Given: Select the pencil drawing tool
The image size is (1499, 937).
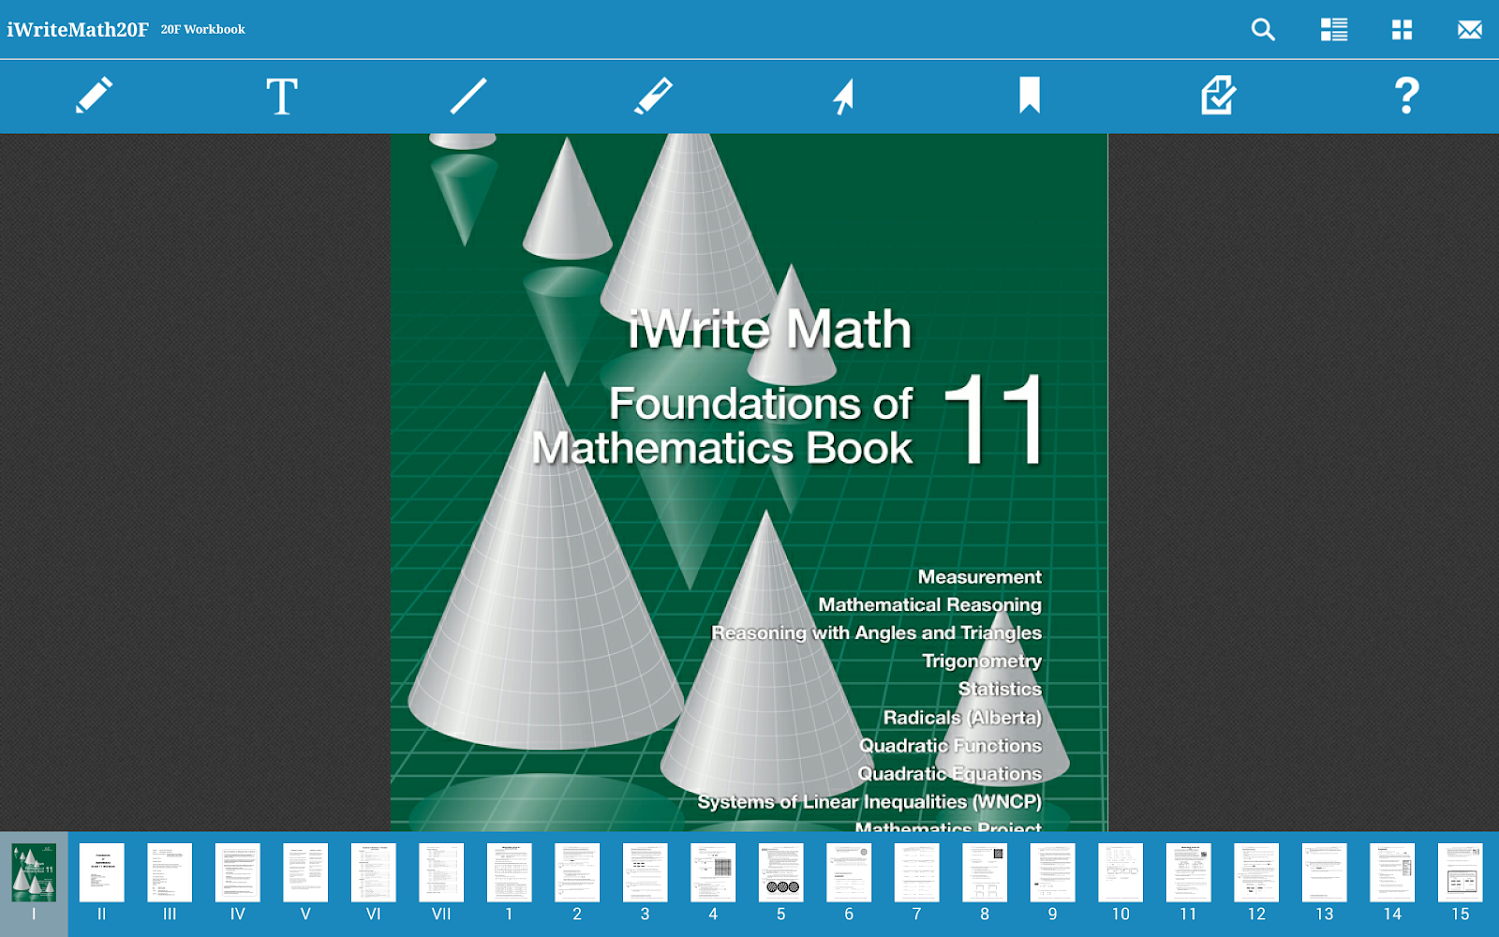Looking at the screenshot, I should 94,96.
